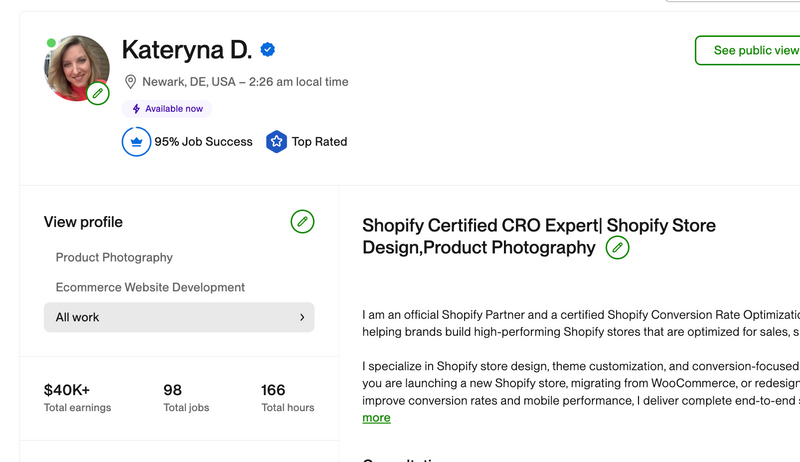Click the 95% Job Success text
The image size is (800, 462).
pyautogui.click(x=204, y=142)
